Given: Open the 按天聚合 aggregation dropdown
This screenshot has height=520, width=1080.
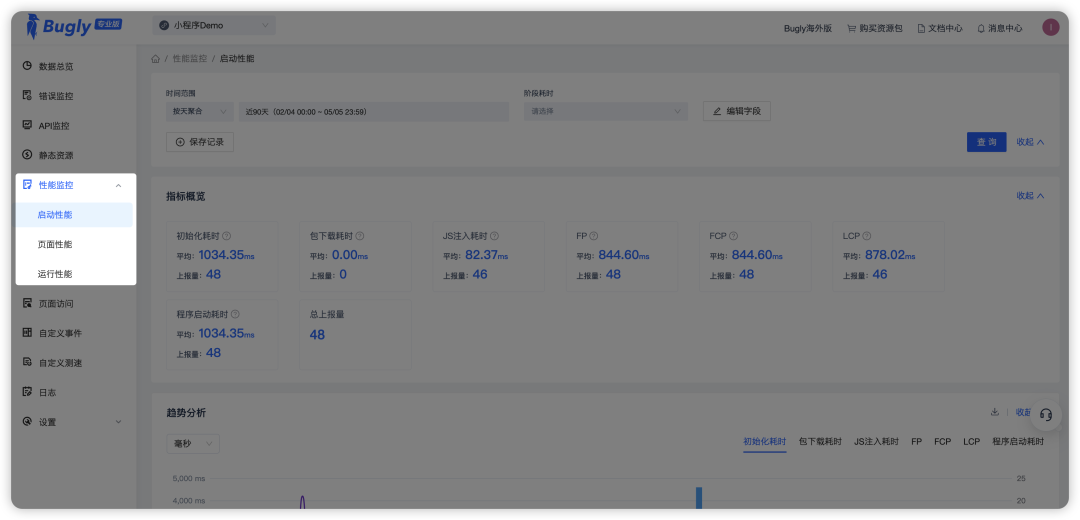Looking at the screenshot, I should tap(200, 112).
